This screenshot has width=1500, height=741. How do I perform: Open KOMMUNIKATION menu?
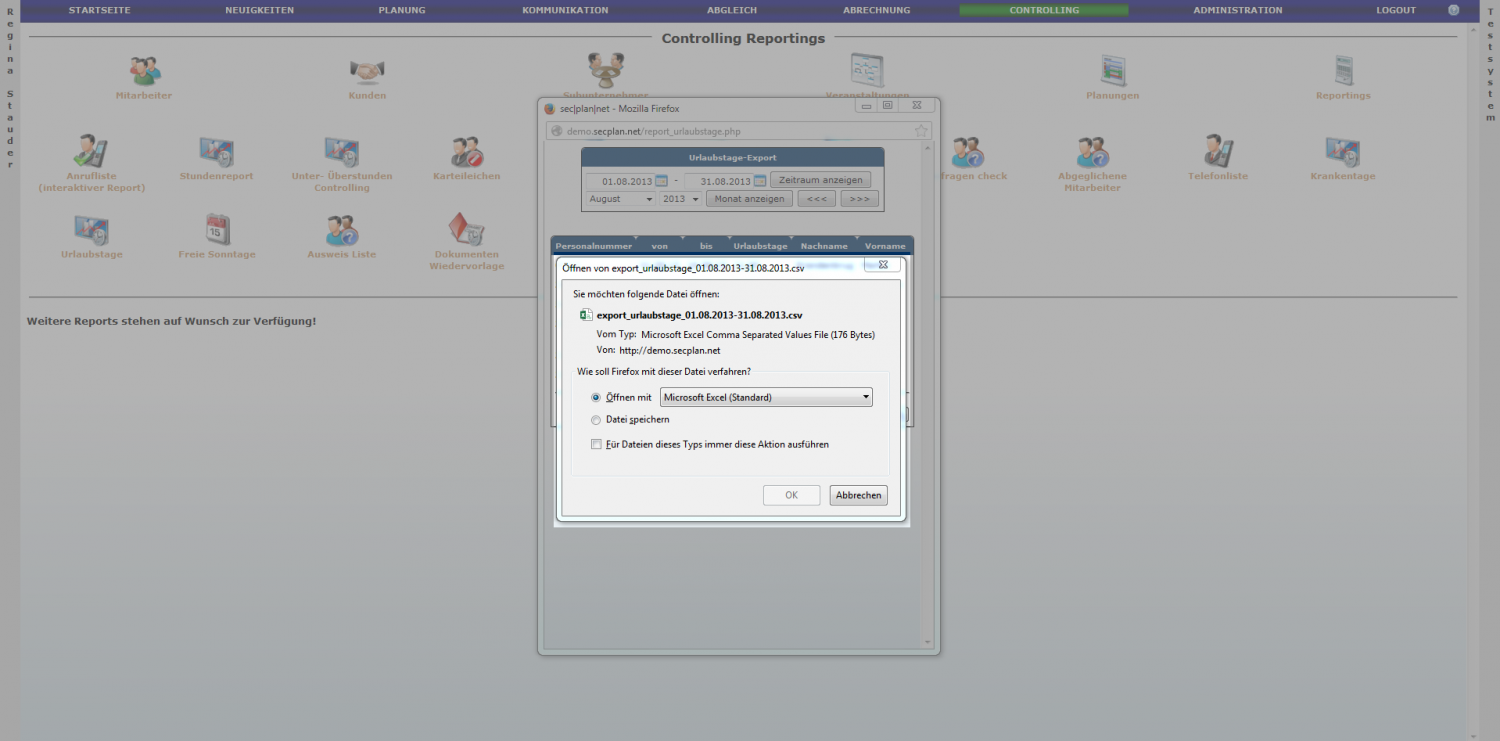coord(565,10)
